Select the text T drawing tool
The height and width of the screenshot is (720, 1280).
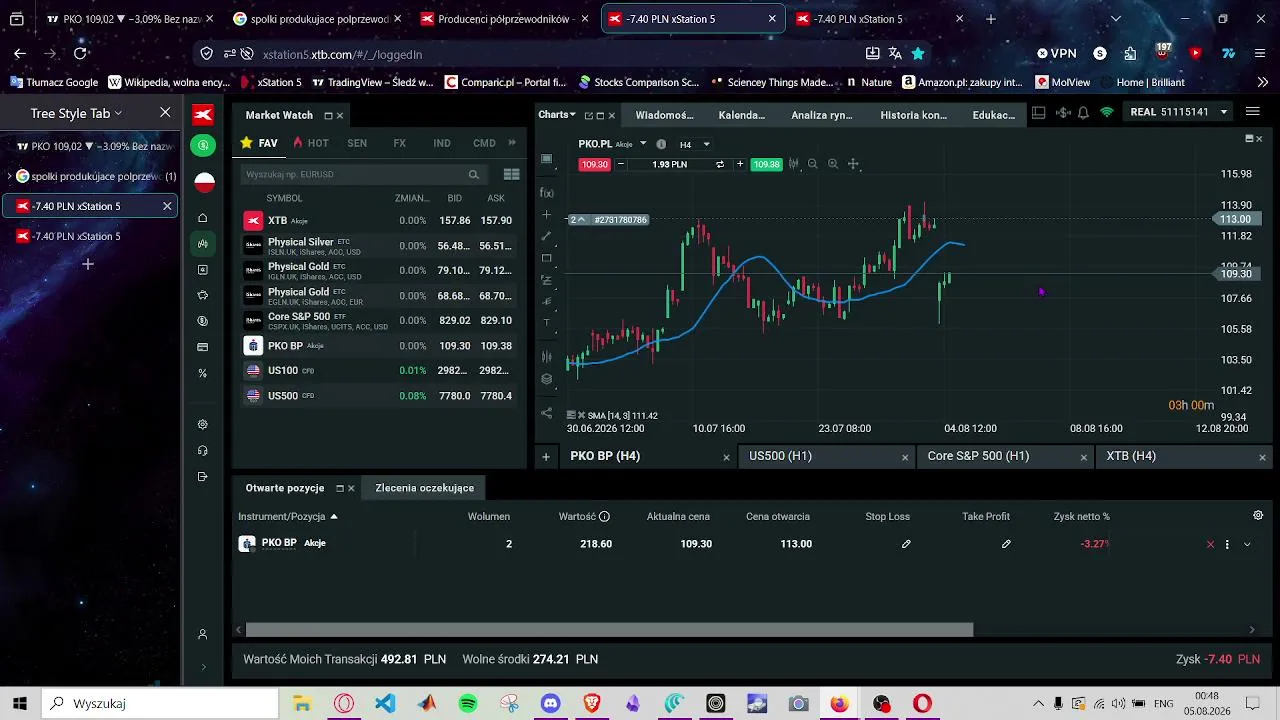point(547,323)
